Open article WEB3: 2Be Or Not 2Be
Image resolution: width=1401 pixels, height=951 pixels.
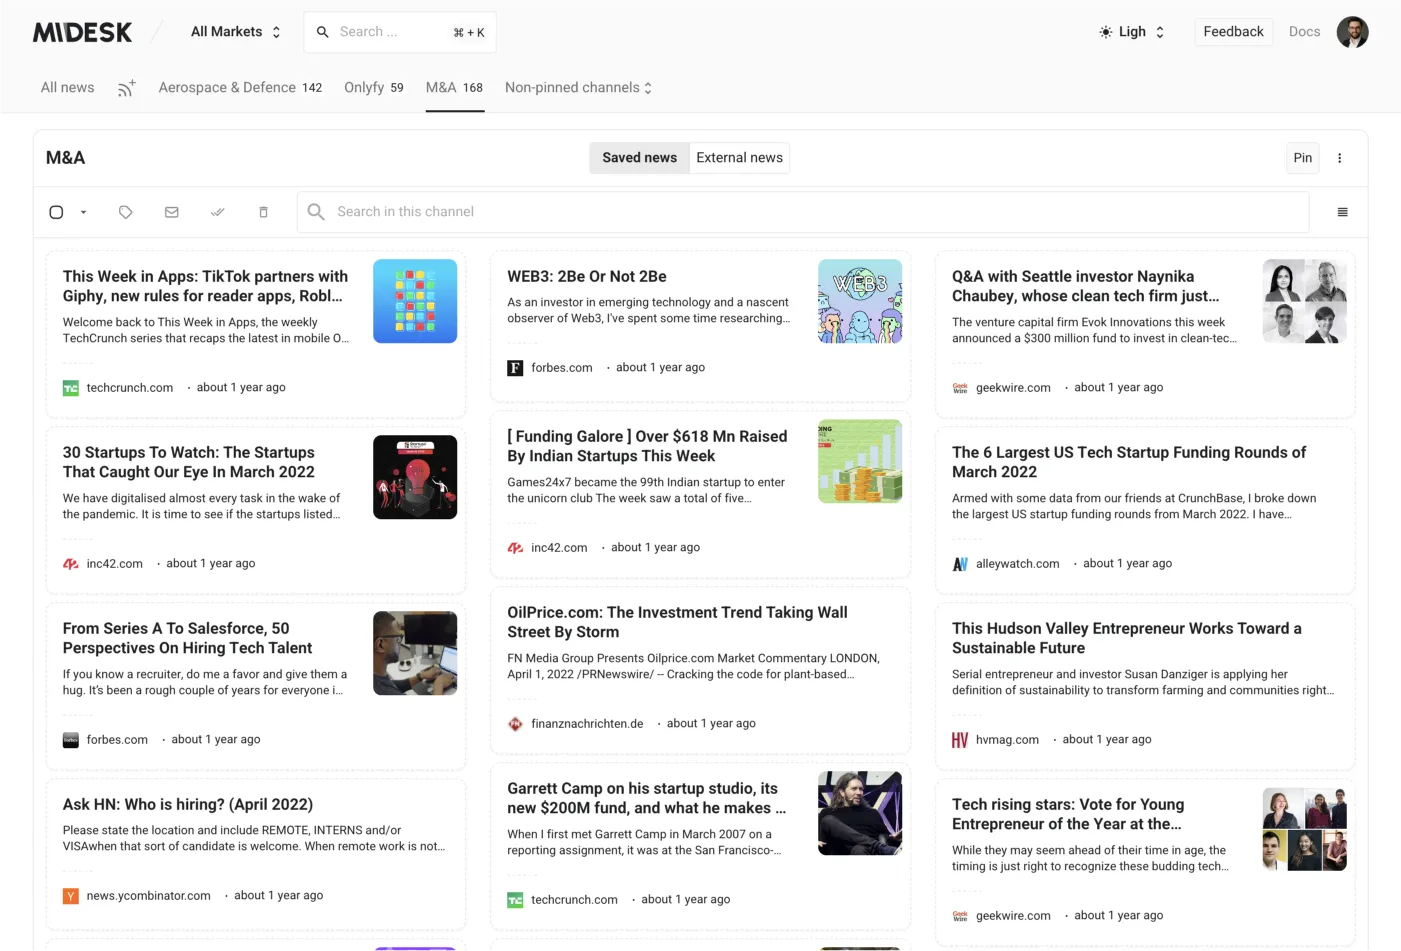coord(587,277)
